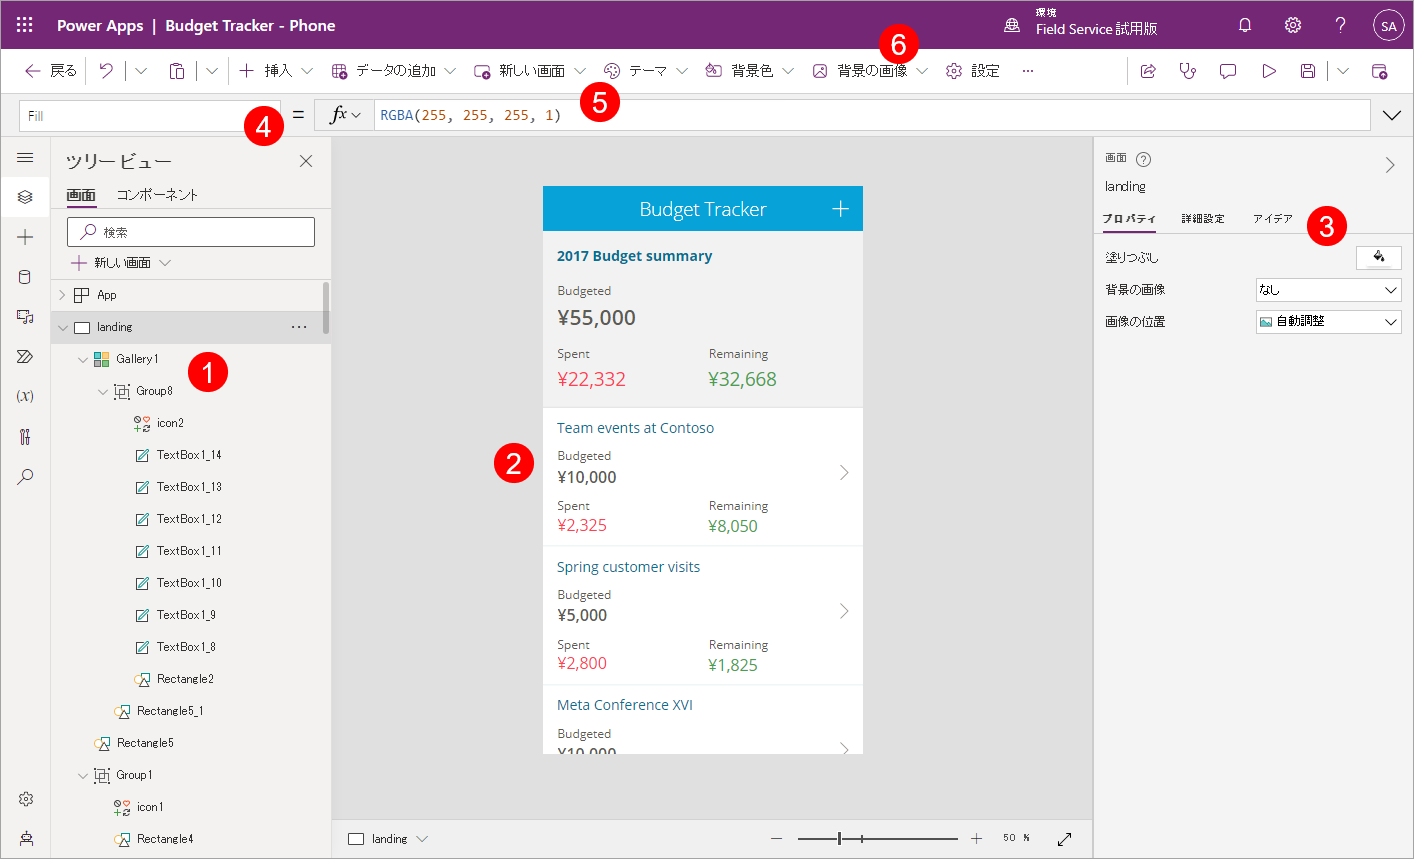Preview the app with the play icon
This screenshot has width=1414, height=859.
tap(1269, 71)
